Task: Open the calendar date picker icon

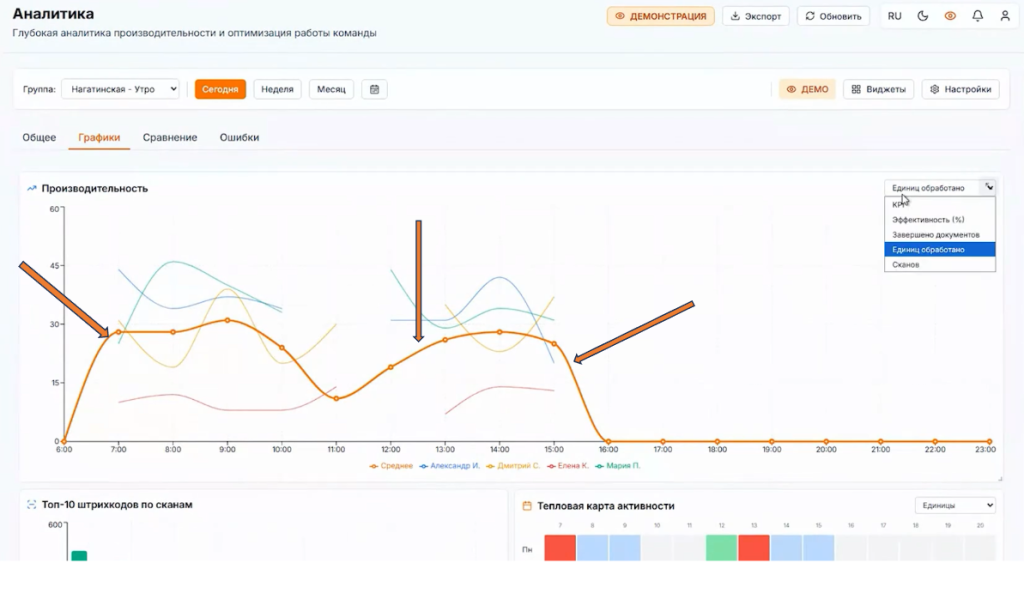Action: [374, 89]
